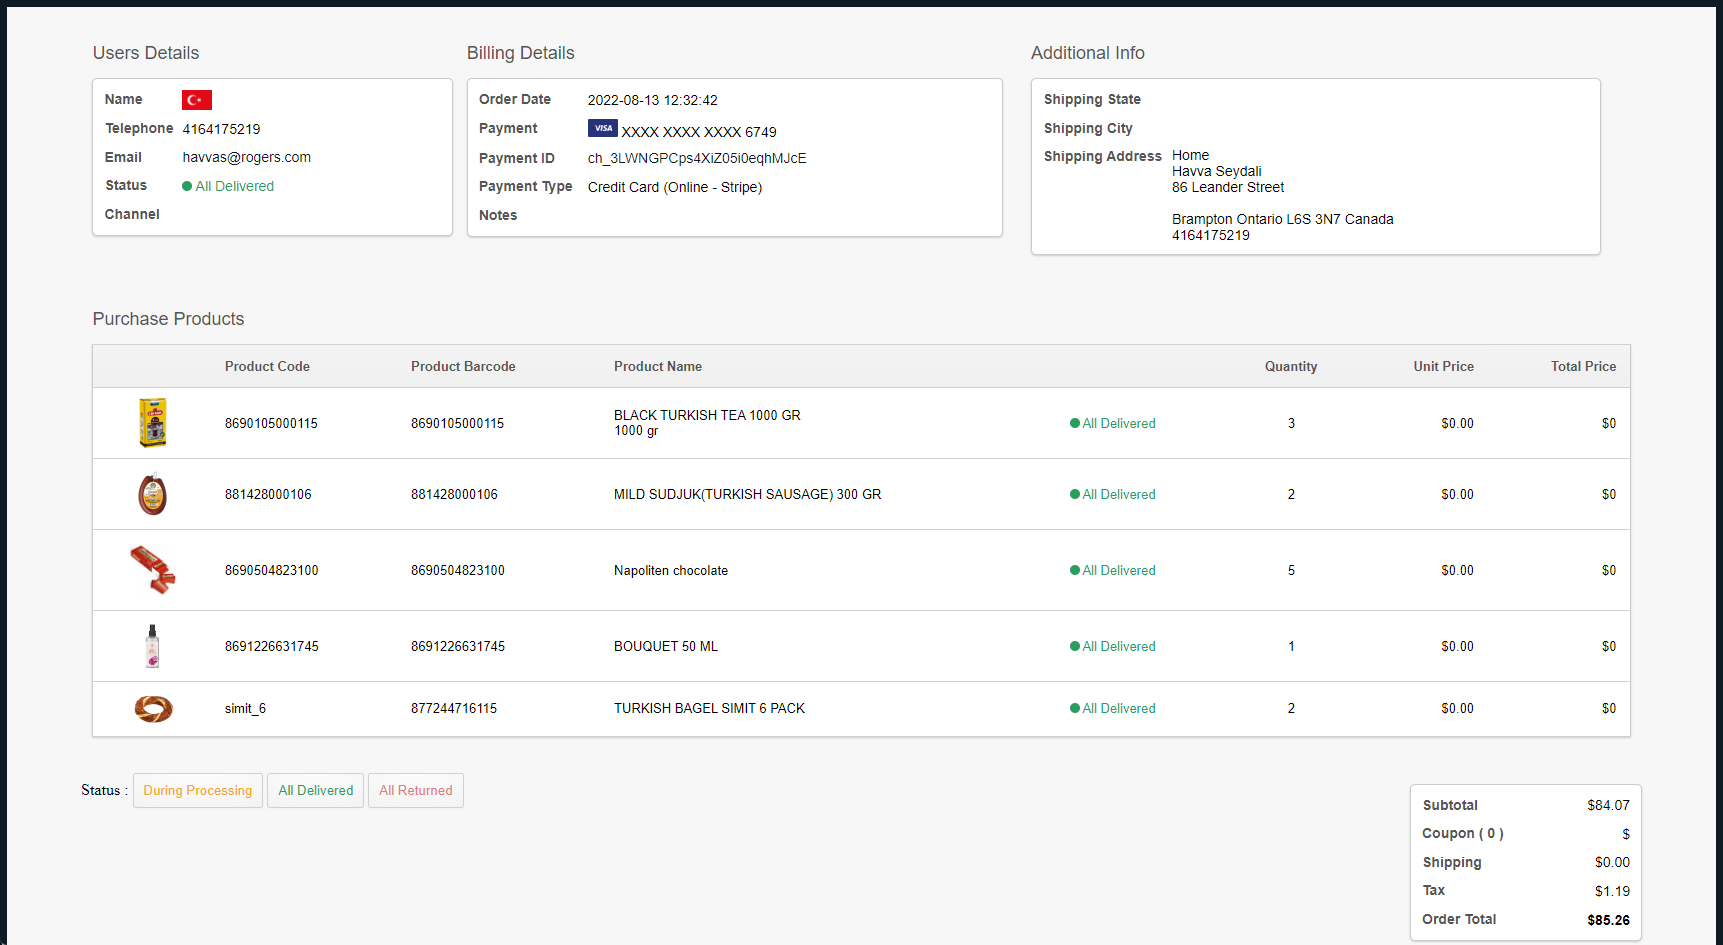The image size is (1723, 945).
Task: Select Credit Card (Online - Stripe) payment type
Action: click(x=675, y=187)
